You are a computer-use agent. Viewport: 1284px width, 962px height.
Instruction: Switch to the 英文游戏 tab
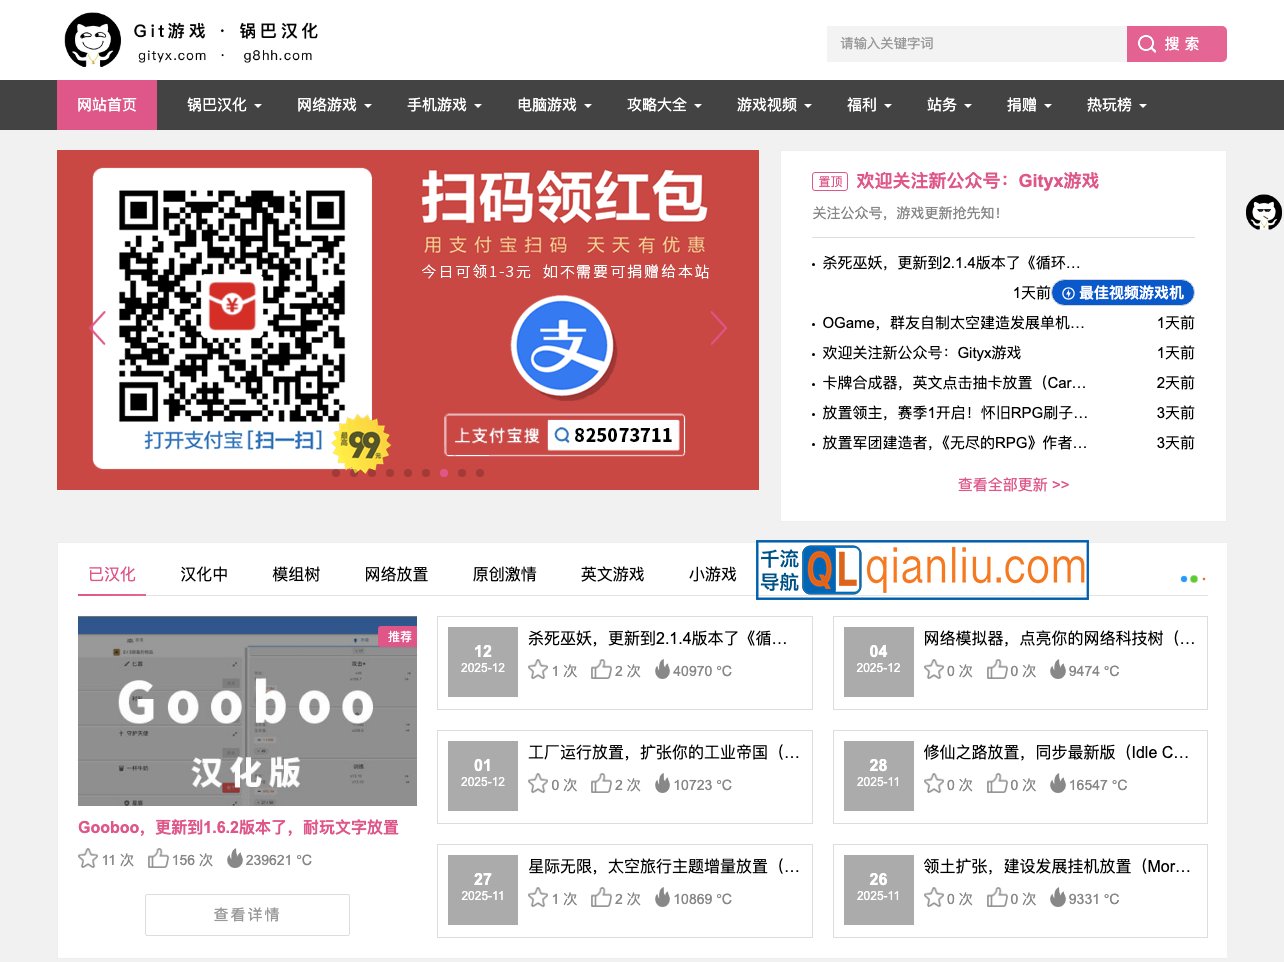(x=614, y=574)
